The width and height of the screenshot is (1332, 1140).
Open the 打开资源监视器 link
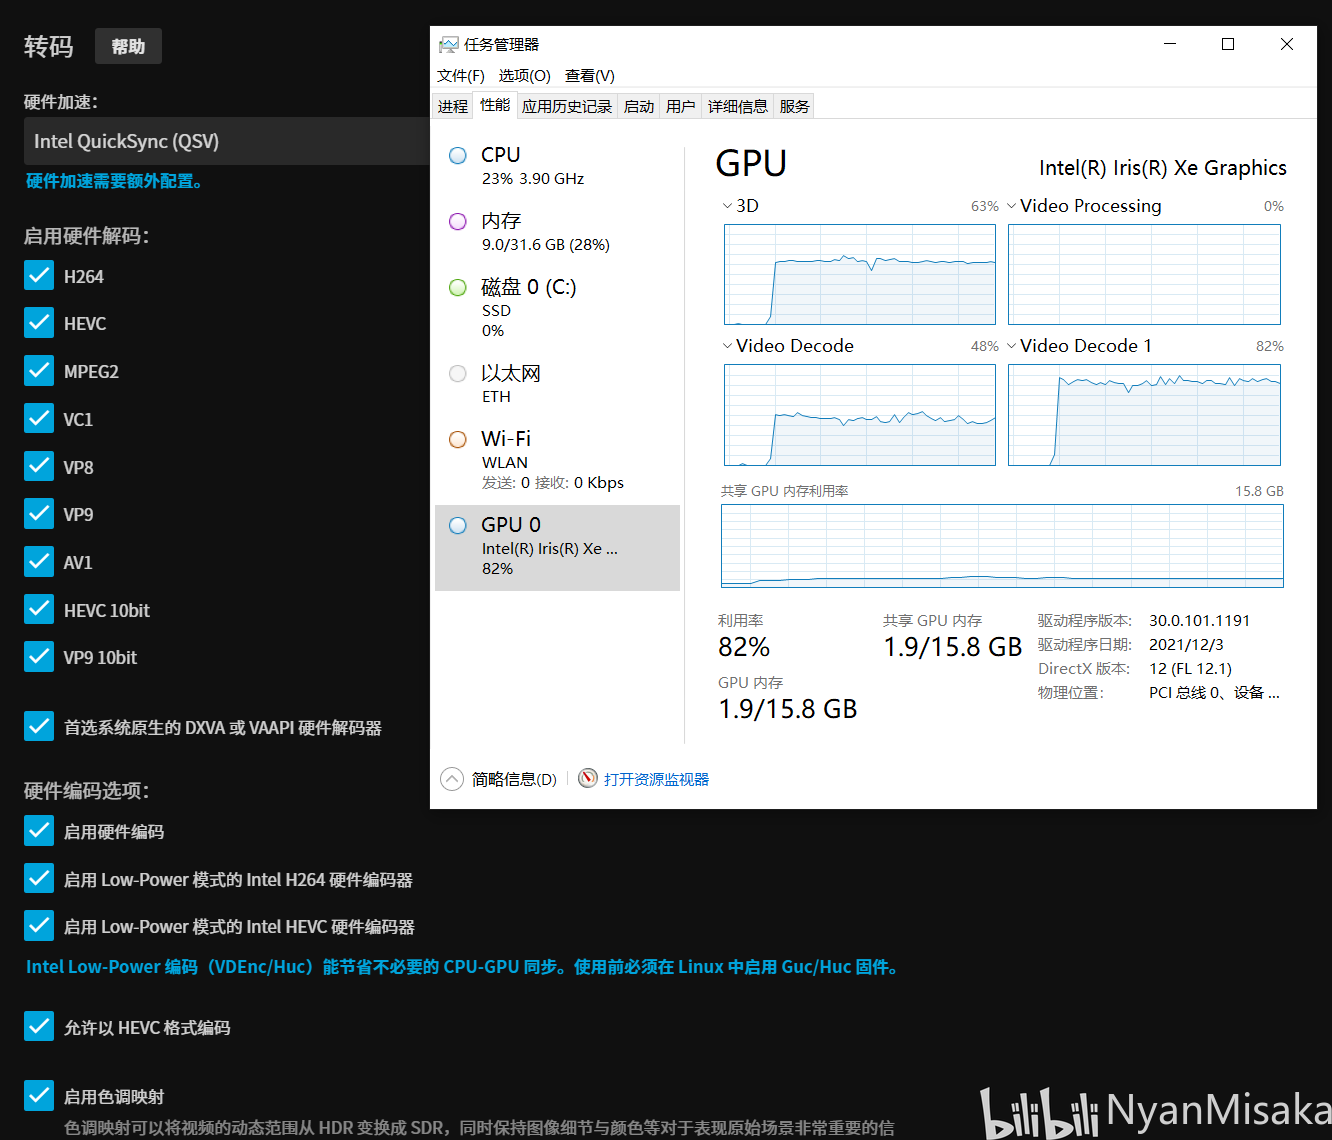tap(656, 779)
